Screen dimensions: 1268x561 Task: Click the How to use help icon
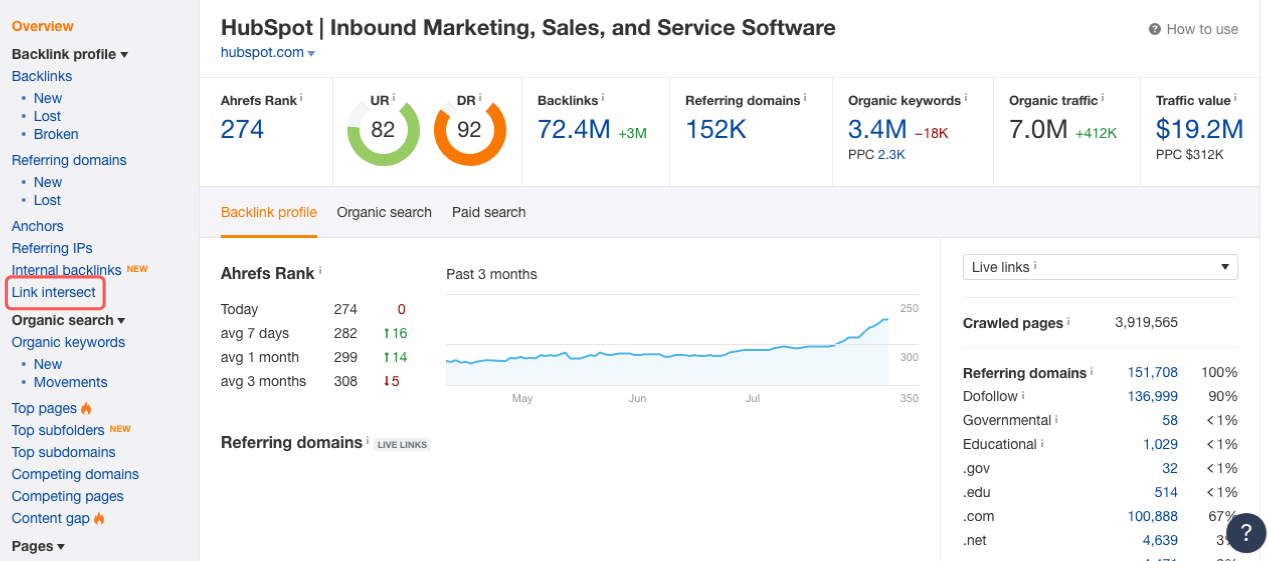pos(1155,29)
